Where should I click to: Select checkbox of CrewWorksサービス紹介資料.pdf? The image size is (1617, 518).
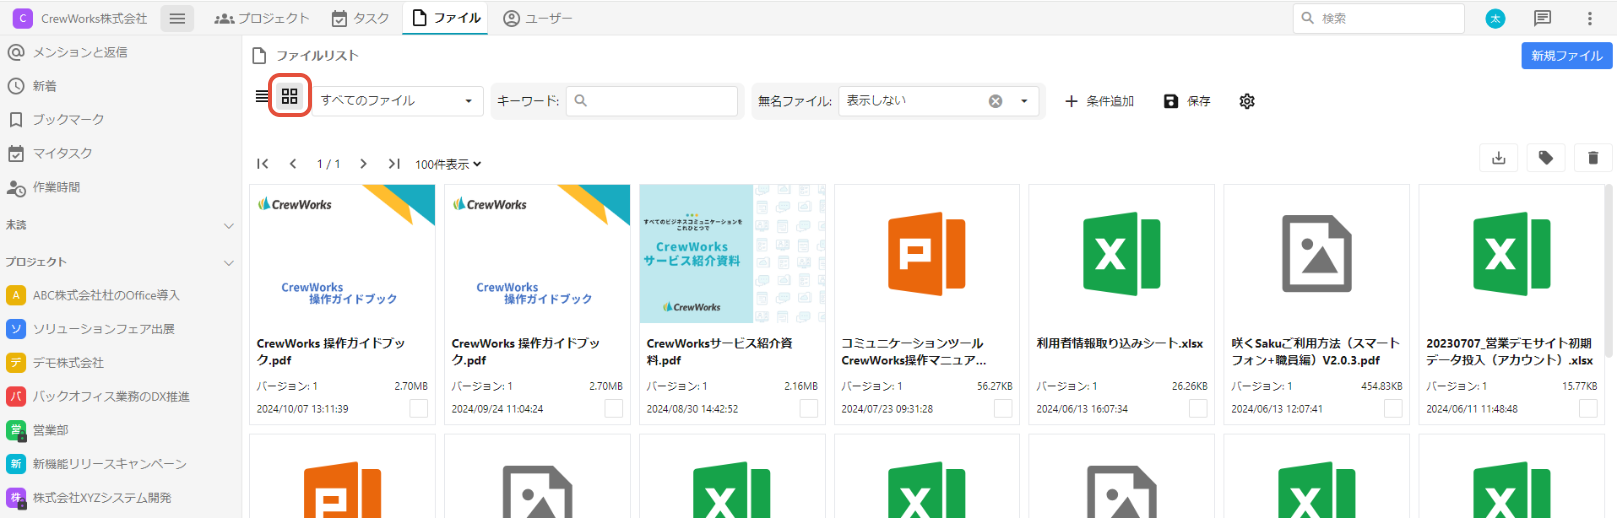809,408
